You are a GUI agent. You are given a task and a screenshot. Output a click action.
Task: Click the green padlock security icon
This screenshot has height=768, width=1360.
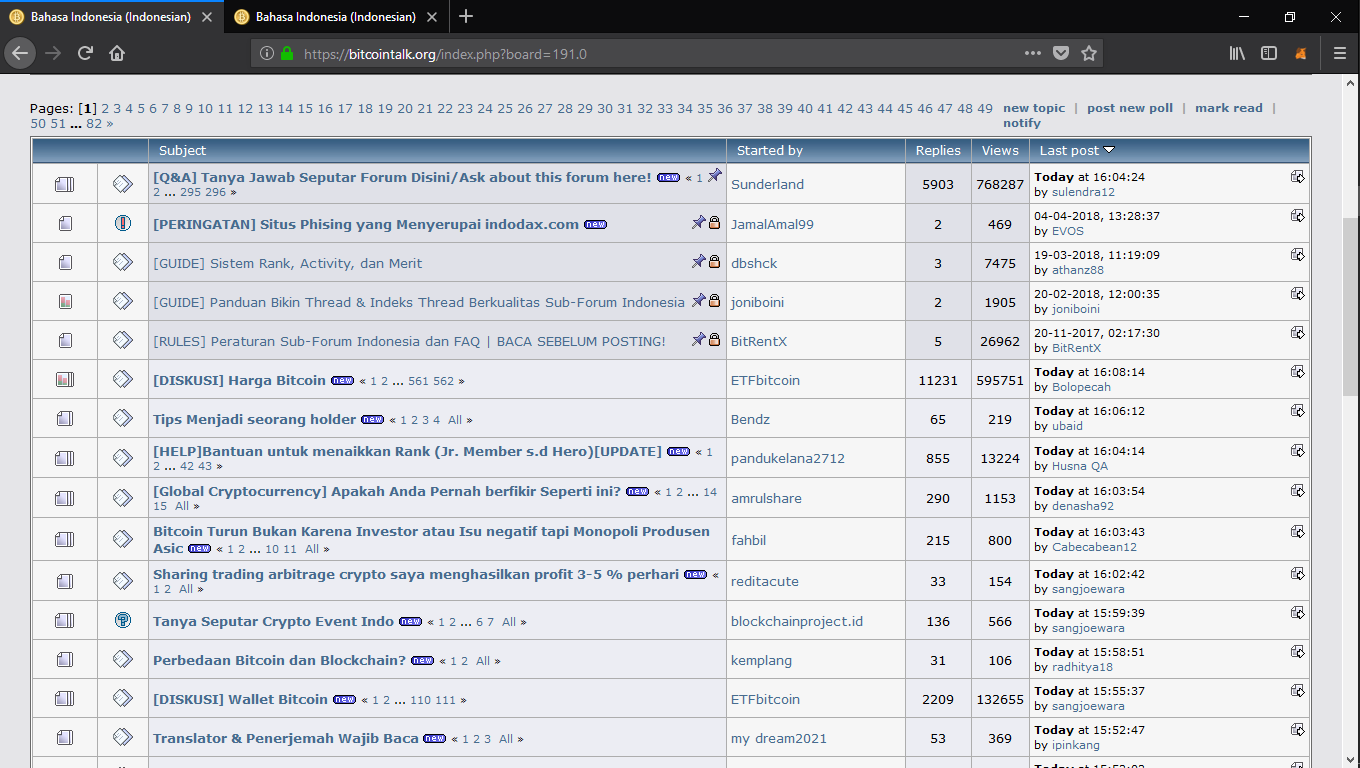coord(287,54)
